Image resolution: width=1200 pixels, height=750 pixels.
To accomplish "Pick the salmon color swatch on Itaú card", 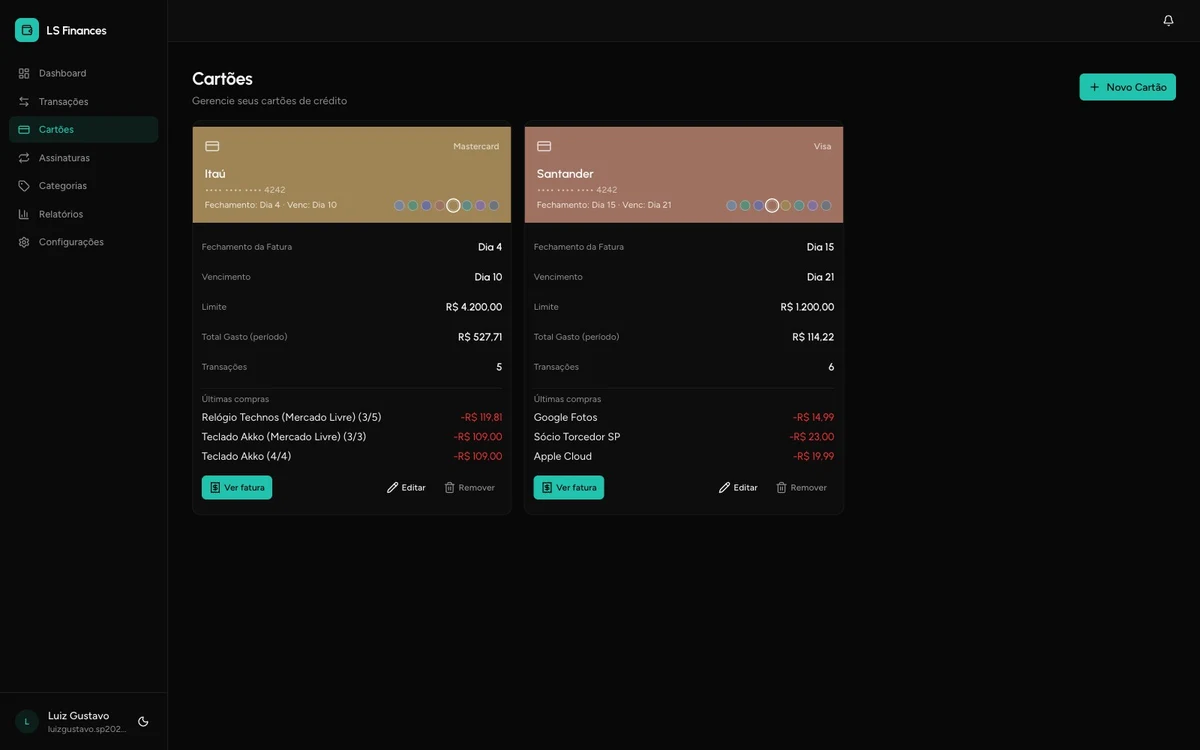I will 440,205.
